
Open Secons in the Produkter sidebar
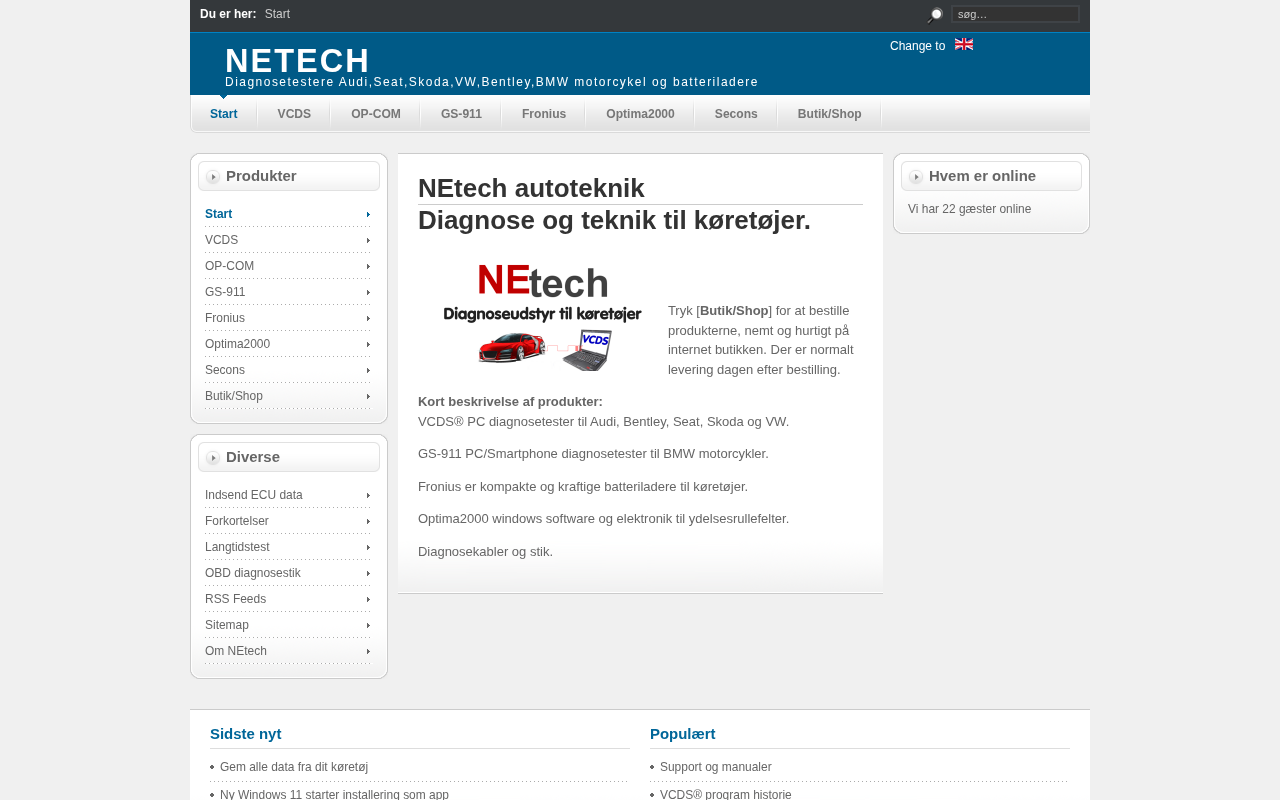(288, 370)
